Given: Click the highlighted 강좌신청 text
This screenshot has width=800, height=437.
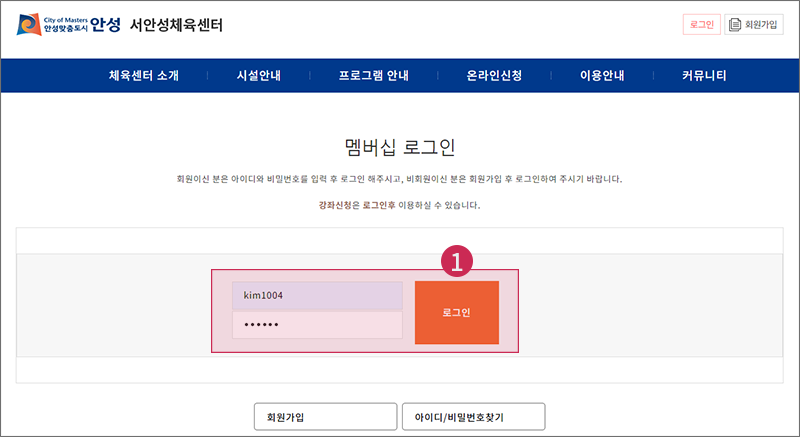Looking at the screenshot, I should pyautogui.click(x=335, y=205).
